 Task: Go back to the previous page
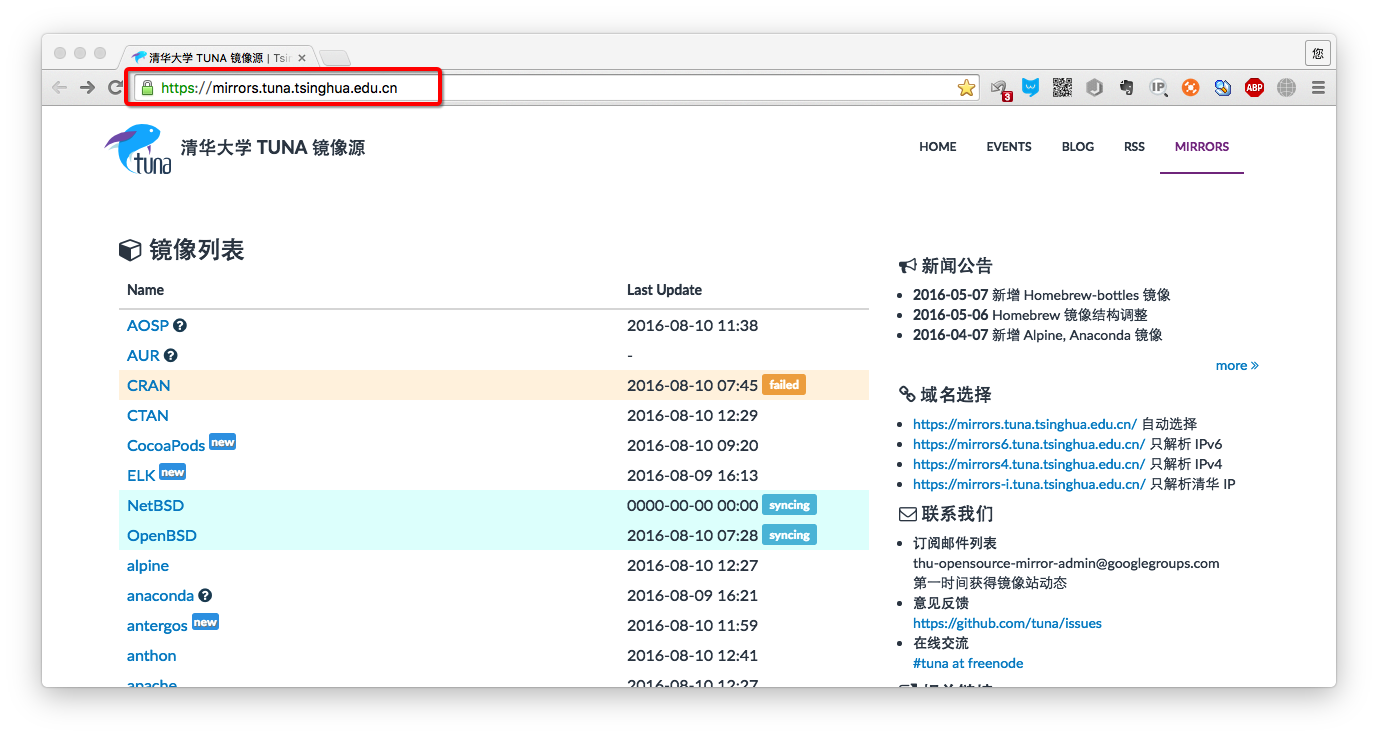click(x=60, y=88)
